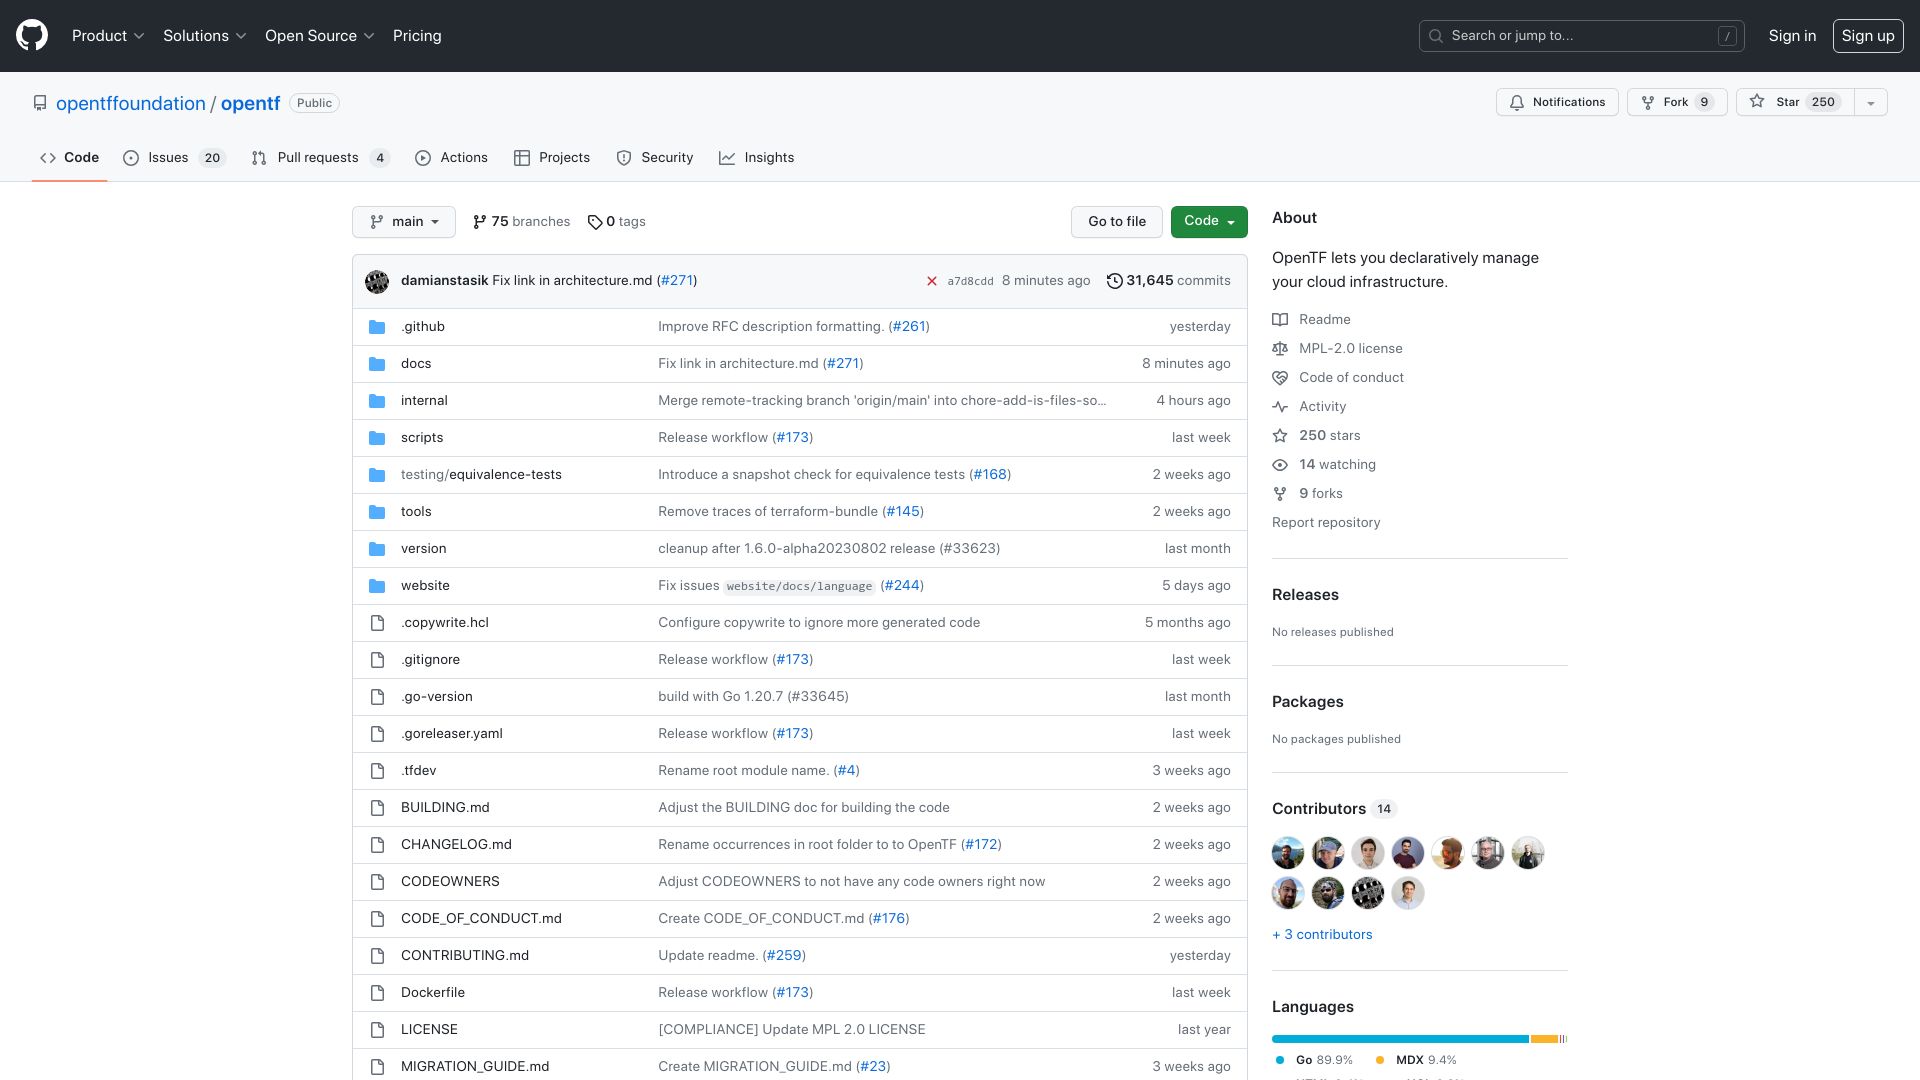
Task: Fork the repository using Fork button
Action: tap(1677, 102)
